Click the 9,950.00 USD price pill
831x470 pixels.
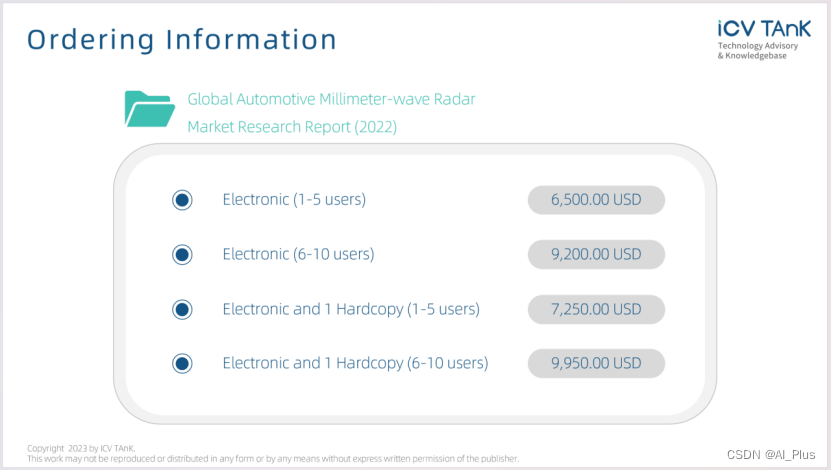(x=596, y=363)
